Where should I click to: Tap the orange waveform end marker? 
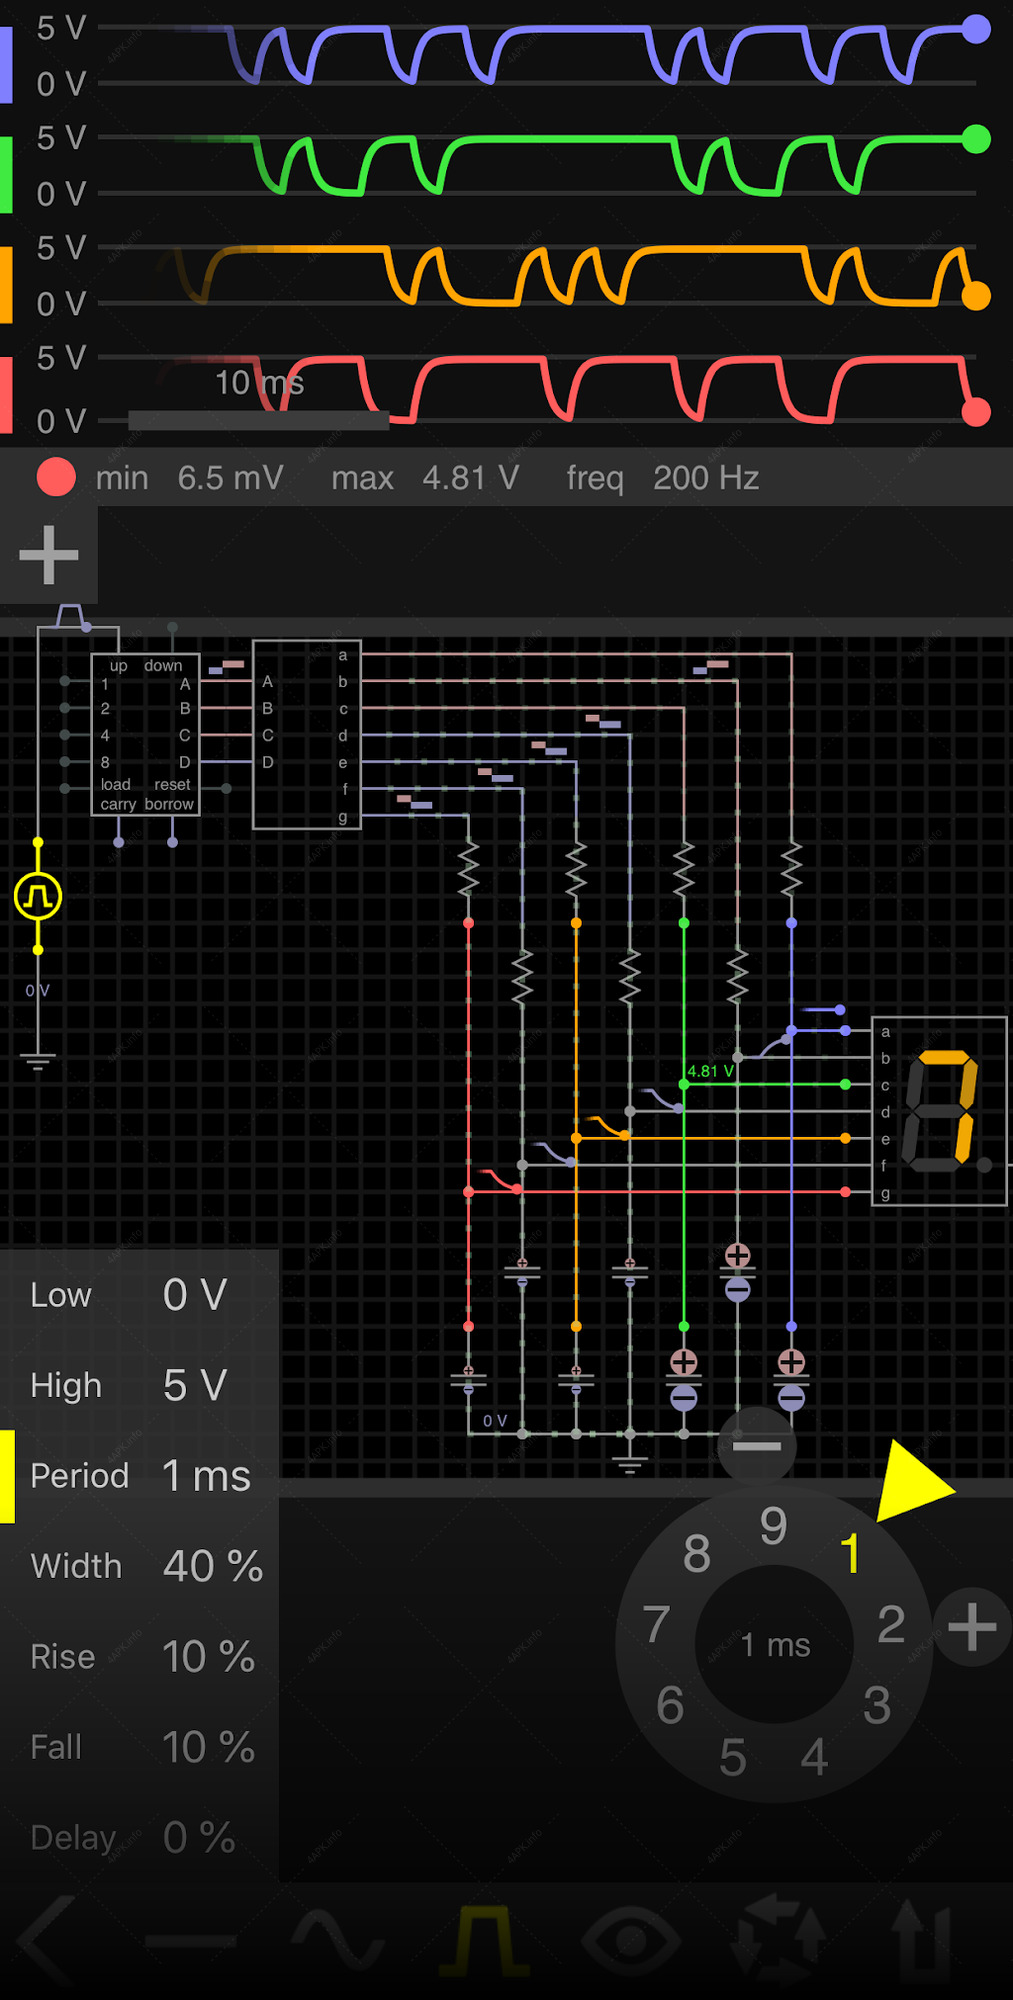click(976, 296)
